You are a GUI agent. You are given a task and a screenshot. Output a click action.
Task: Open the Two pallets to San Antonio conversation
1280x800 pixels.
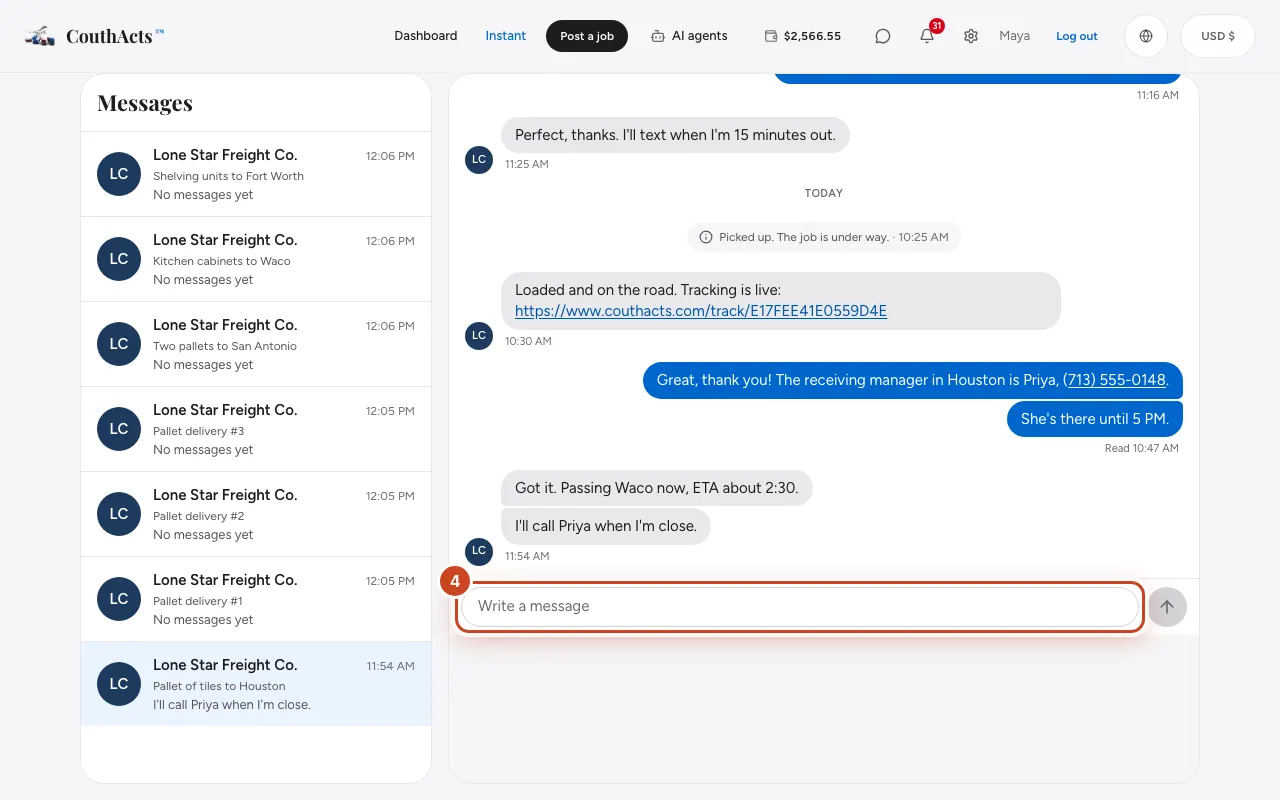(256, 344)
